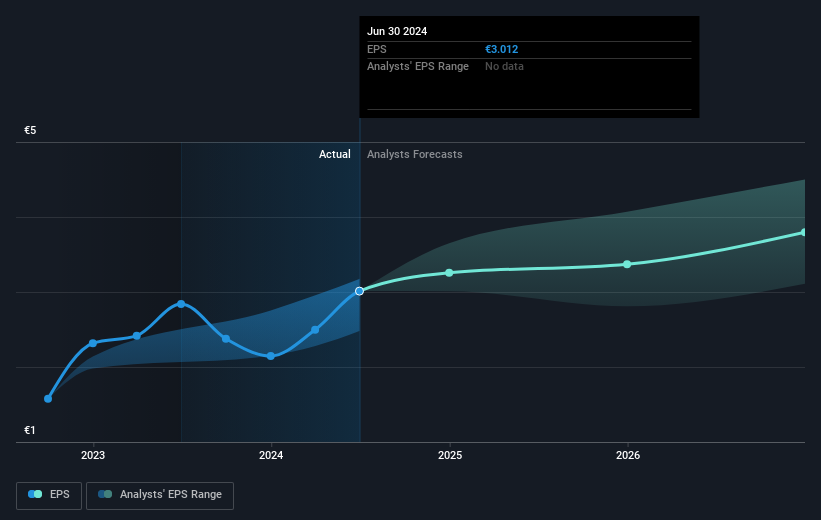Toggle the EPS legend button
Viewport: 821px width, 520px height.
pos(49,495)
